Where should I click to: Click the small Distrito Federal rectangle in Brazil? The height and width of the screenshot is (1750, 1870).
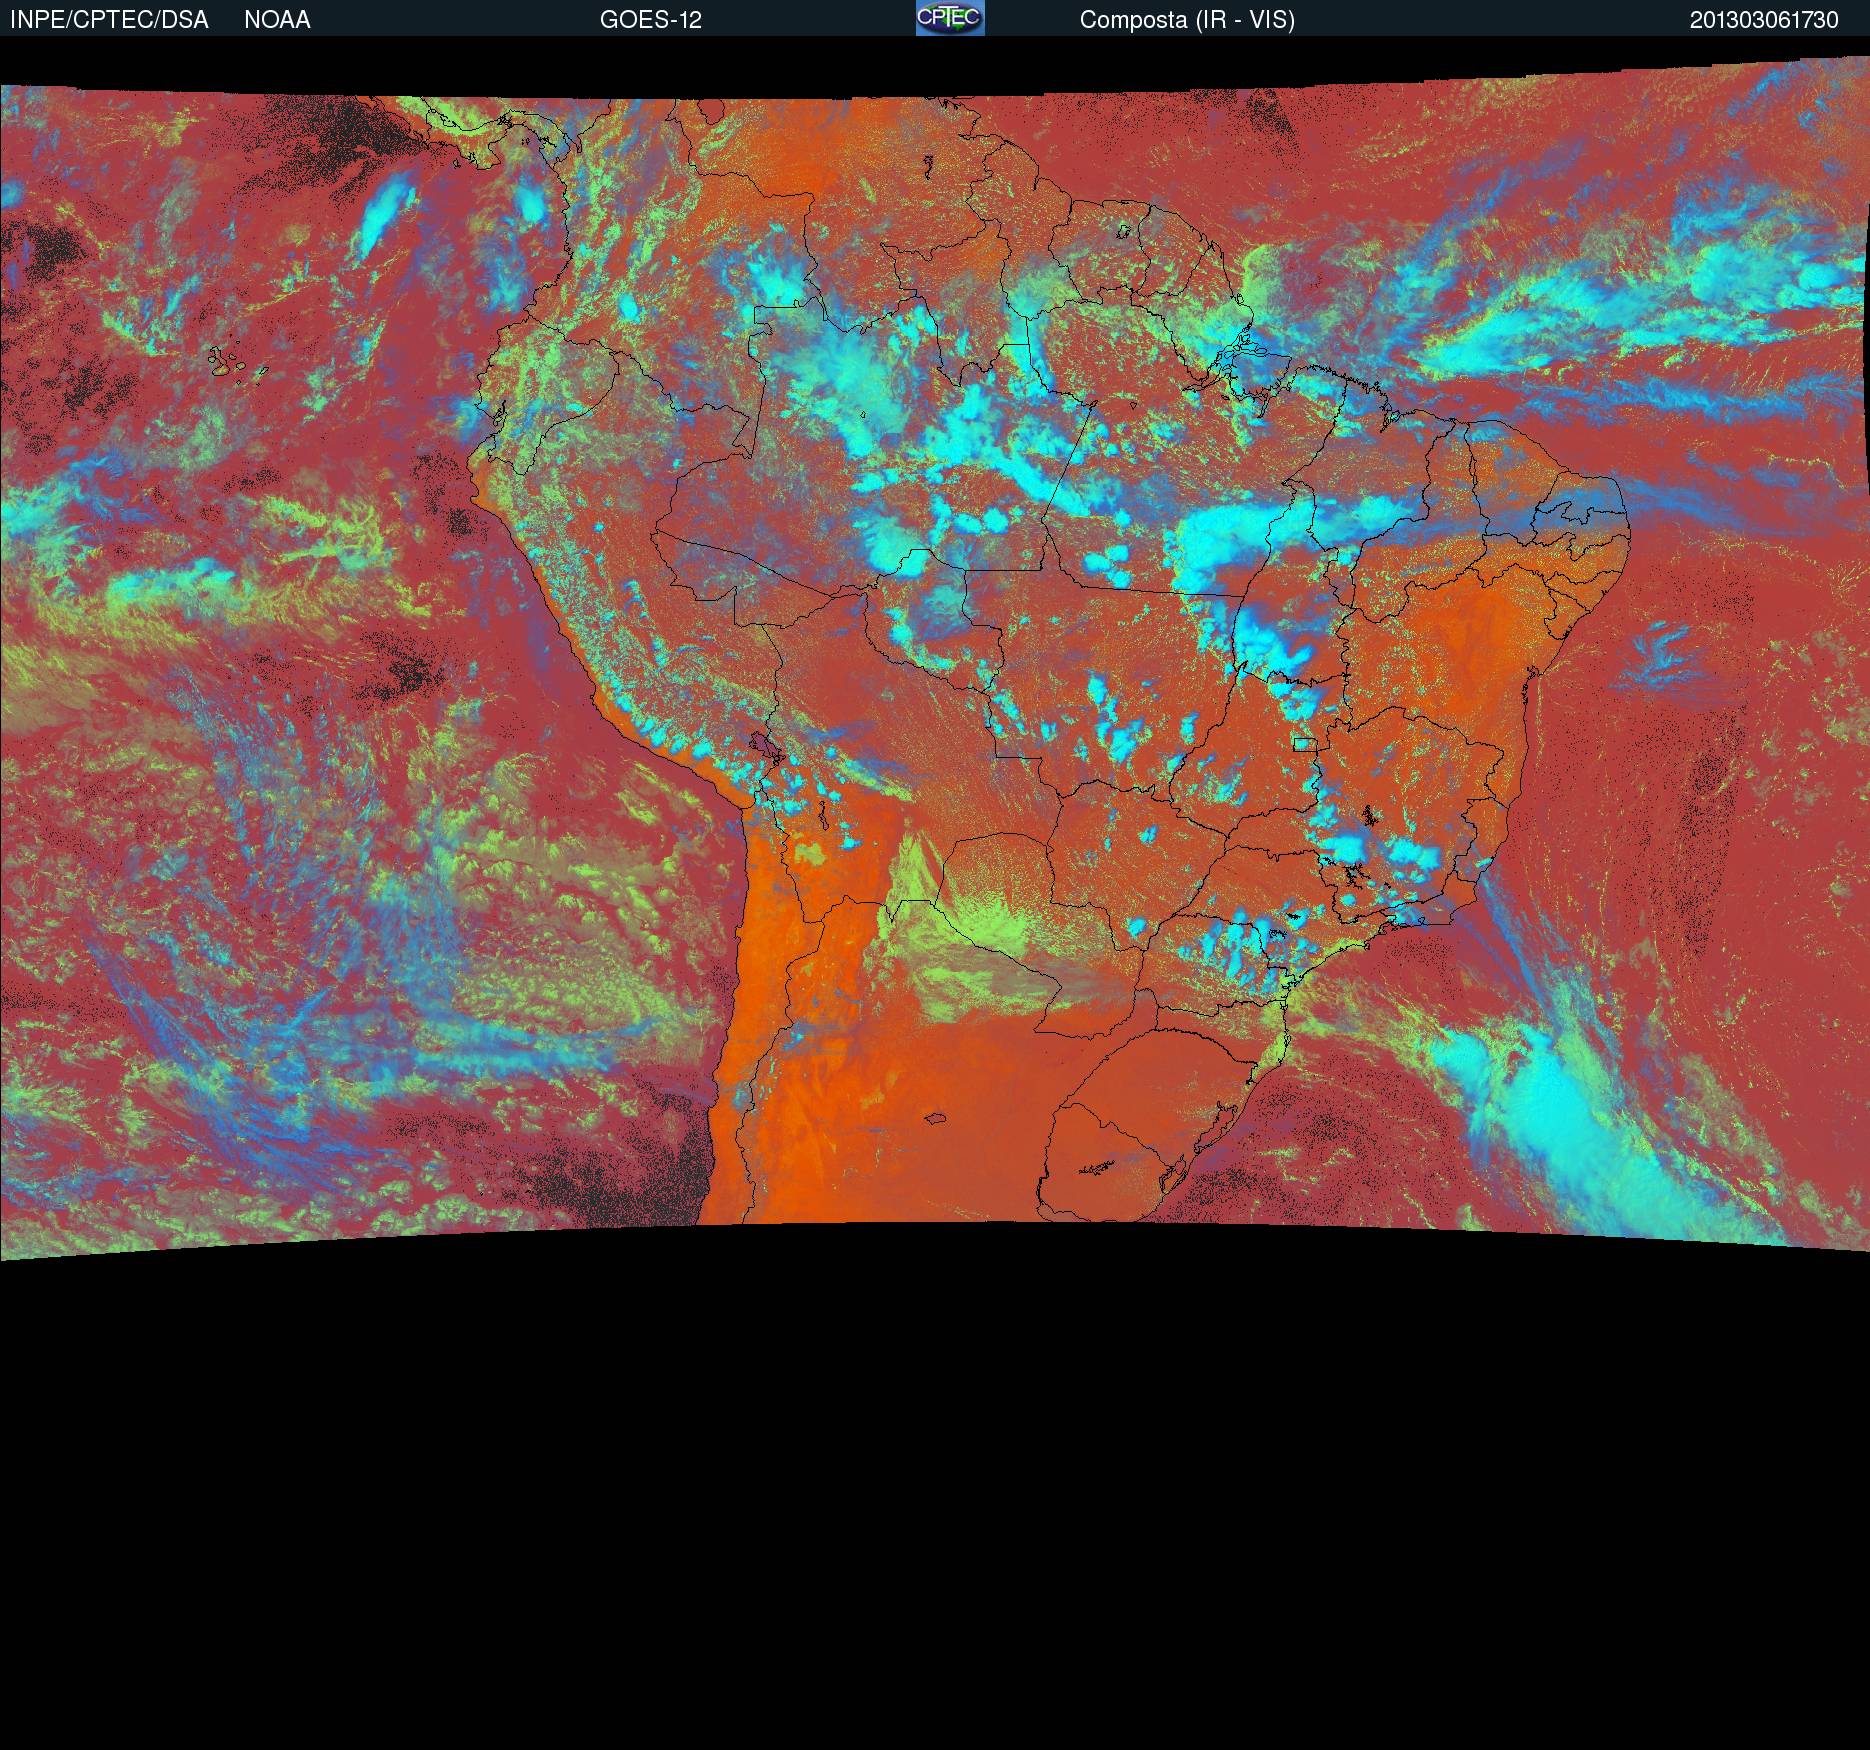coord(1304,744)
